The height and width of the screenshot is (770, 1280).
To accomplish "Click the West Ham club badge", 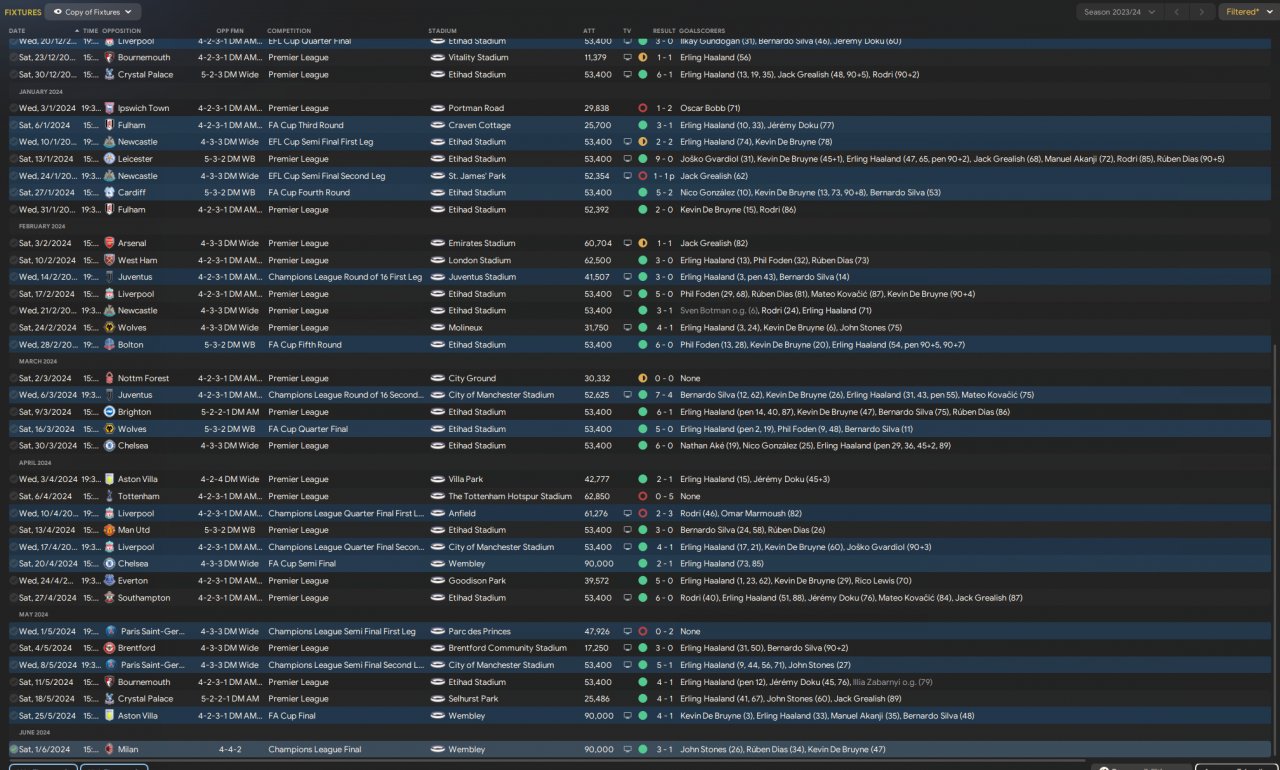I will pos(110,260).
